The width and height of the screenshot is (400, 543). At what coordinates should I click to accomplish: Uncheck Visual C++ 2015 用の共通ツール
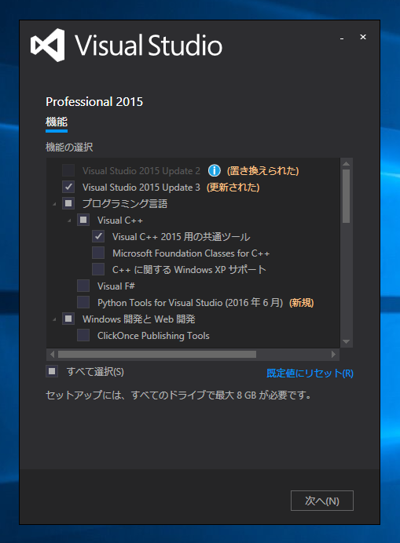coord(98,237)
